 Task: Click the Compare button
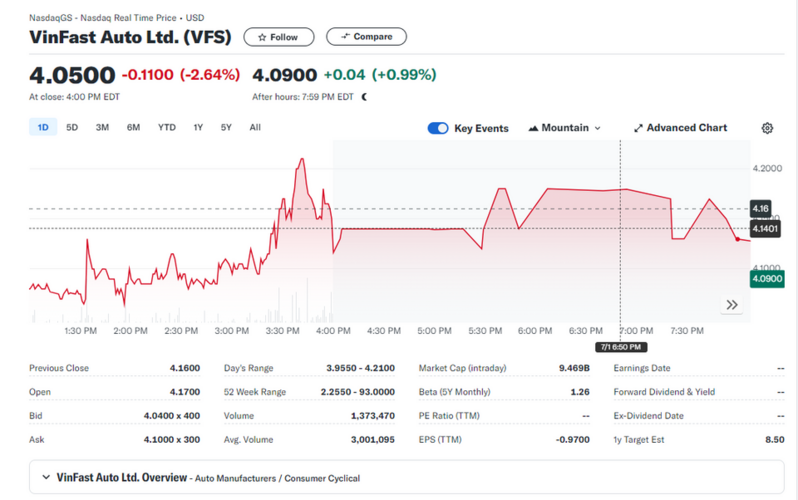point(366,37)
